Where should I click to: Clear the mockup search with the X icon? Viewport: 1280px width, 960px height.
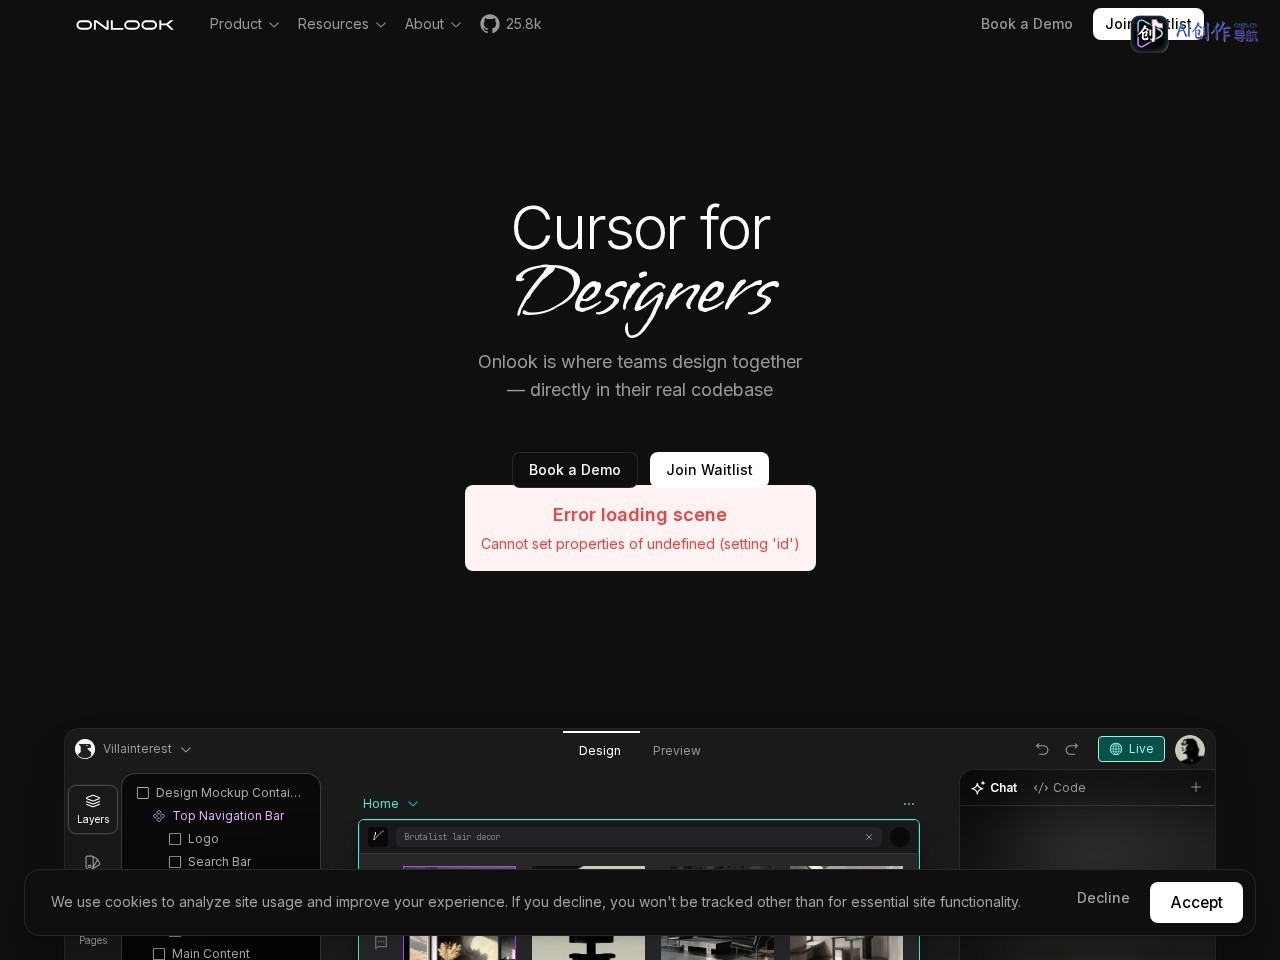tap(869, 837)
